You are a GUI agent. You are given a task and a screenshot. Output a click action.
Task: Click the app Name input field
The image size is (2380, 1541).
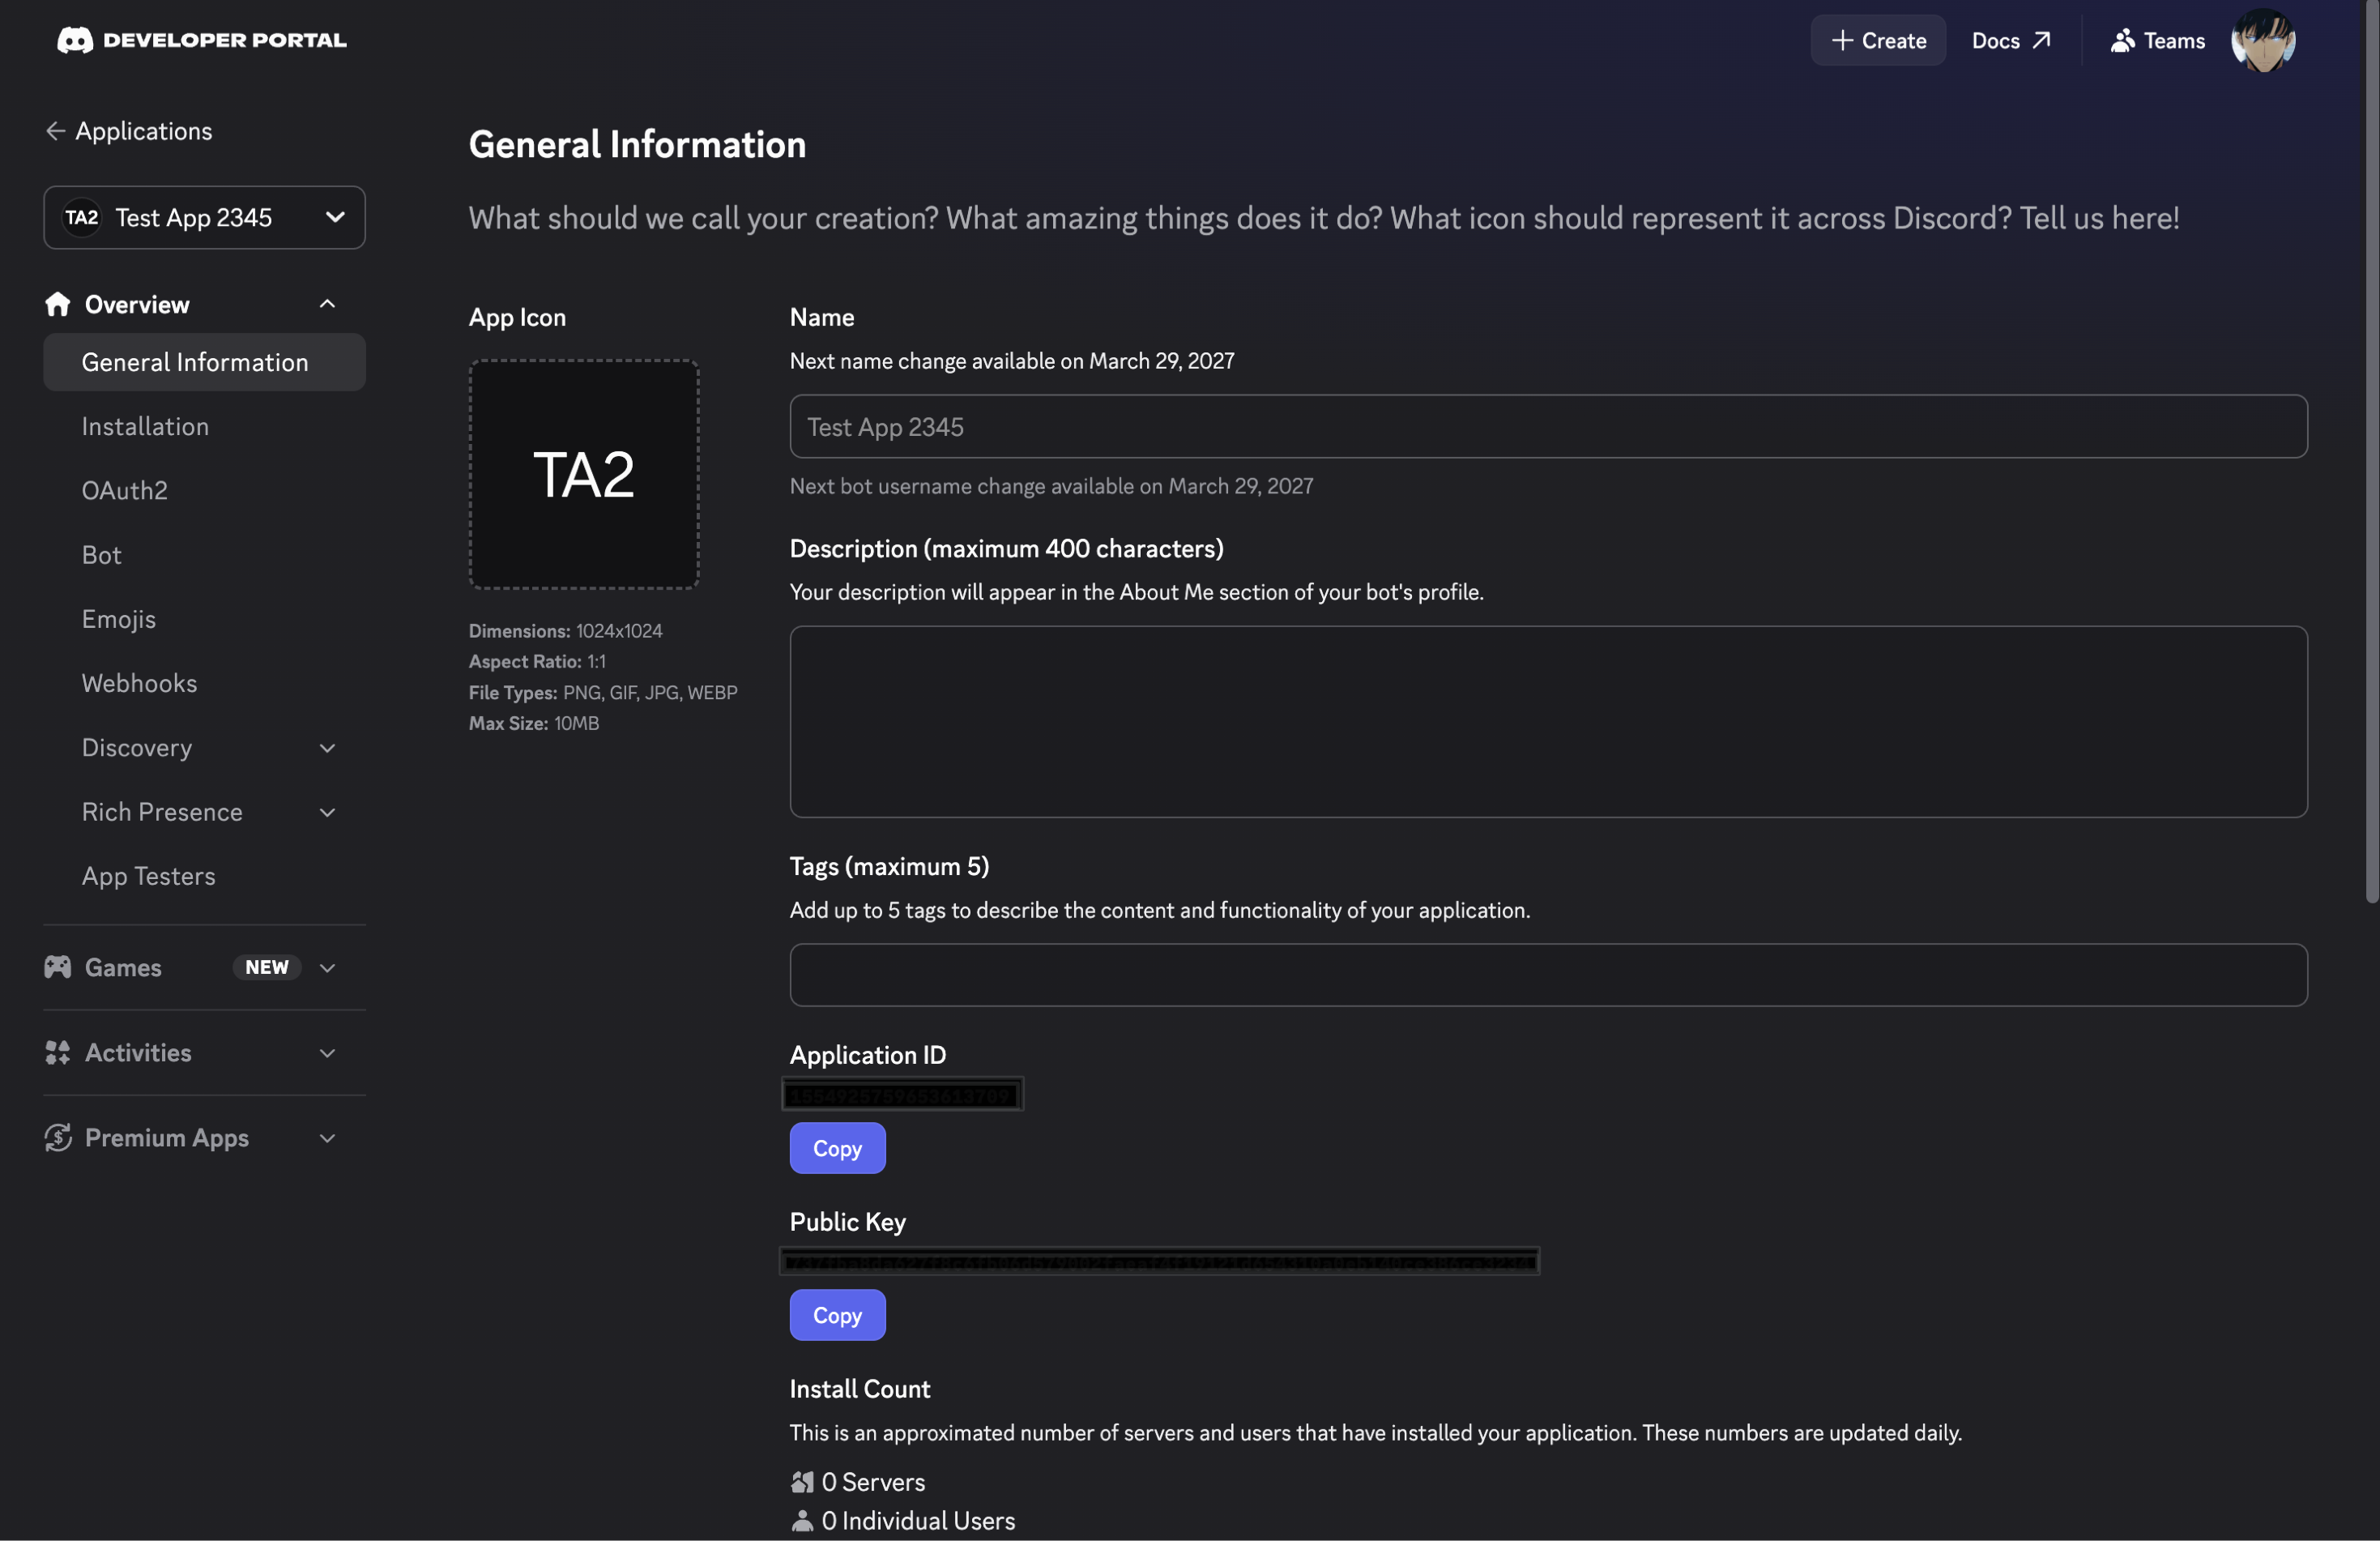point(1548,426)
